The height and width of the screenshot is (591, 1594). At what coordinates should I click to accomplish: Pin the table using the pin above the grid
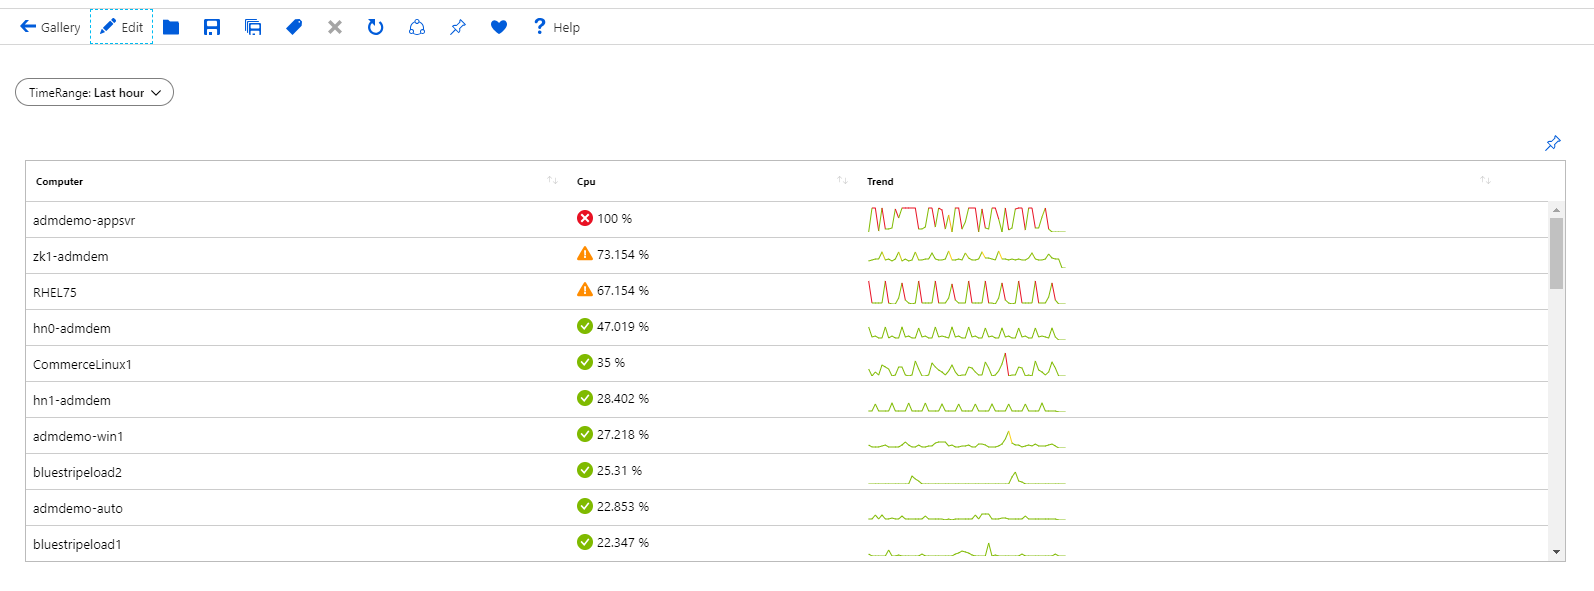coord(1553,143)
